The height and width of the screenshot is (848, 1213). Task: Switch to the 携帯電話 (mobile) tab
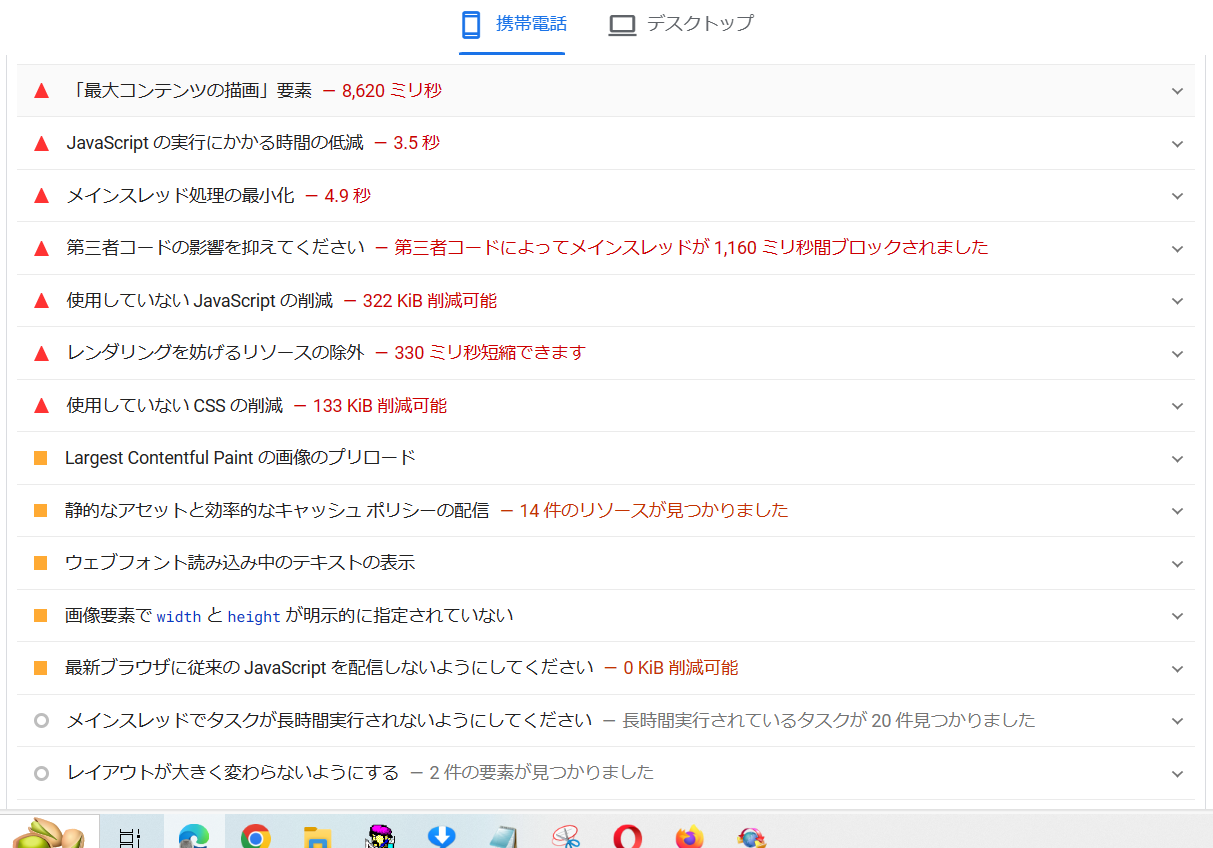[x=512, y=25]
